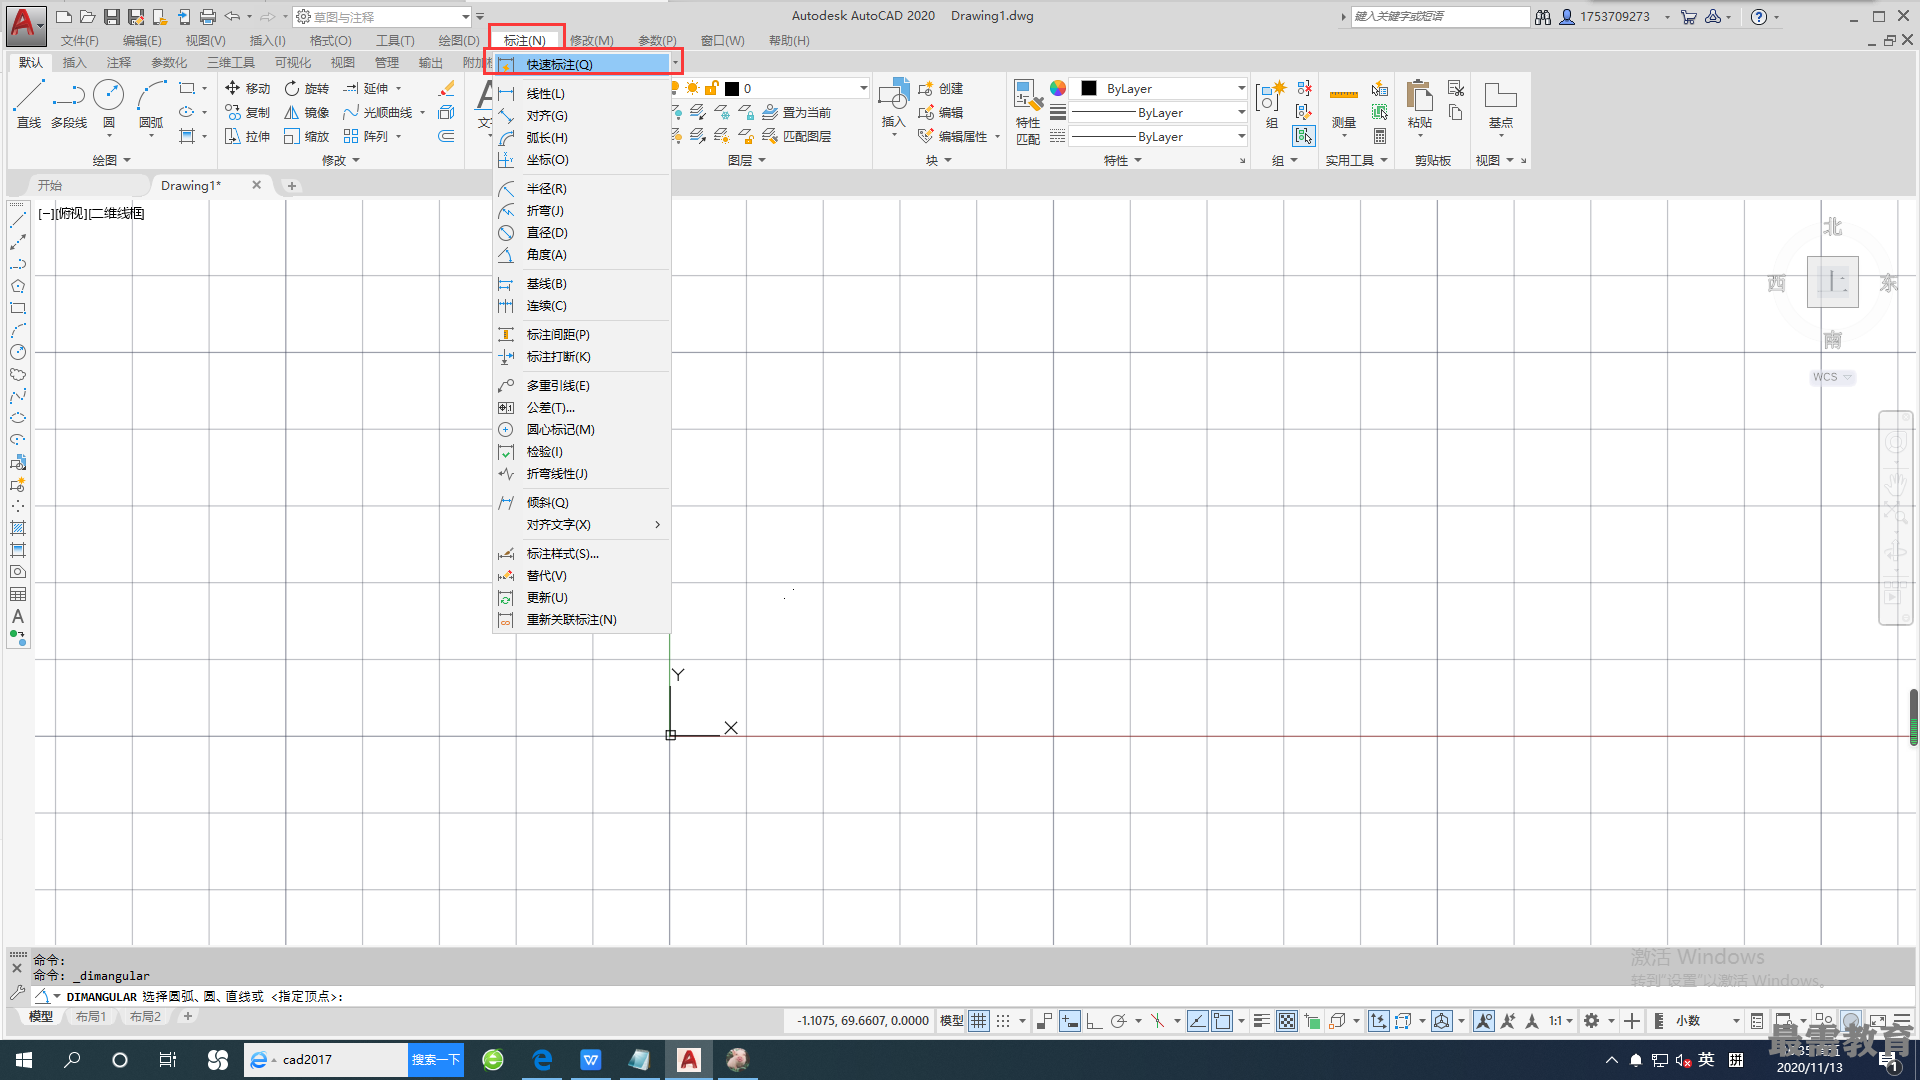Toggle 2D object snap in the status bar
Screen dimensions: 1920x1080
1221,1021
